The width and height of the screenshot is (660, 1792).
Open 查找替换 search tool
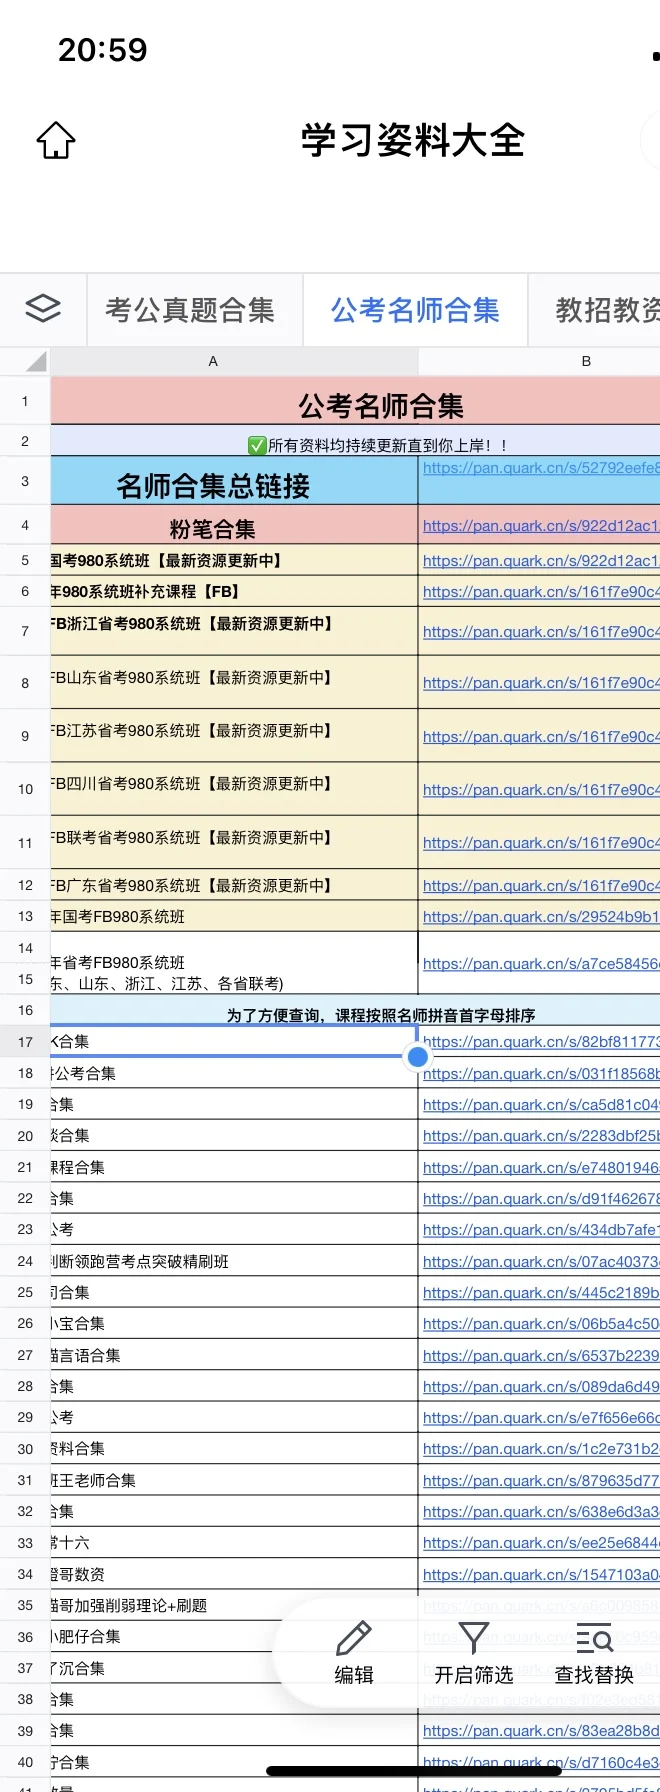pyautogui.click(x=594, y=1653)
